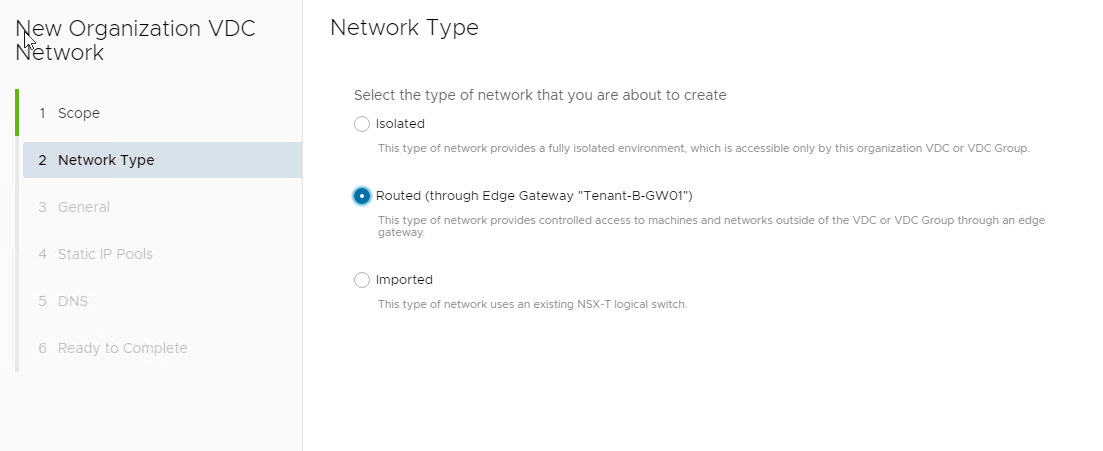
Task: Click the "Network Type" page heading
Action: (404, 28)
